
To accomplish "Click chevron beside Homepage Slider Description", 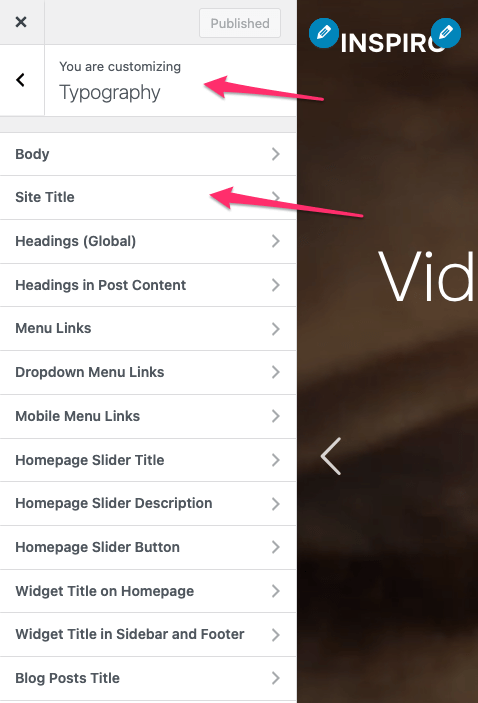I will click(276, 504).
